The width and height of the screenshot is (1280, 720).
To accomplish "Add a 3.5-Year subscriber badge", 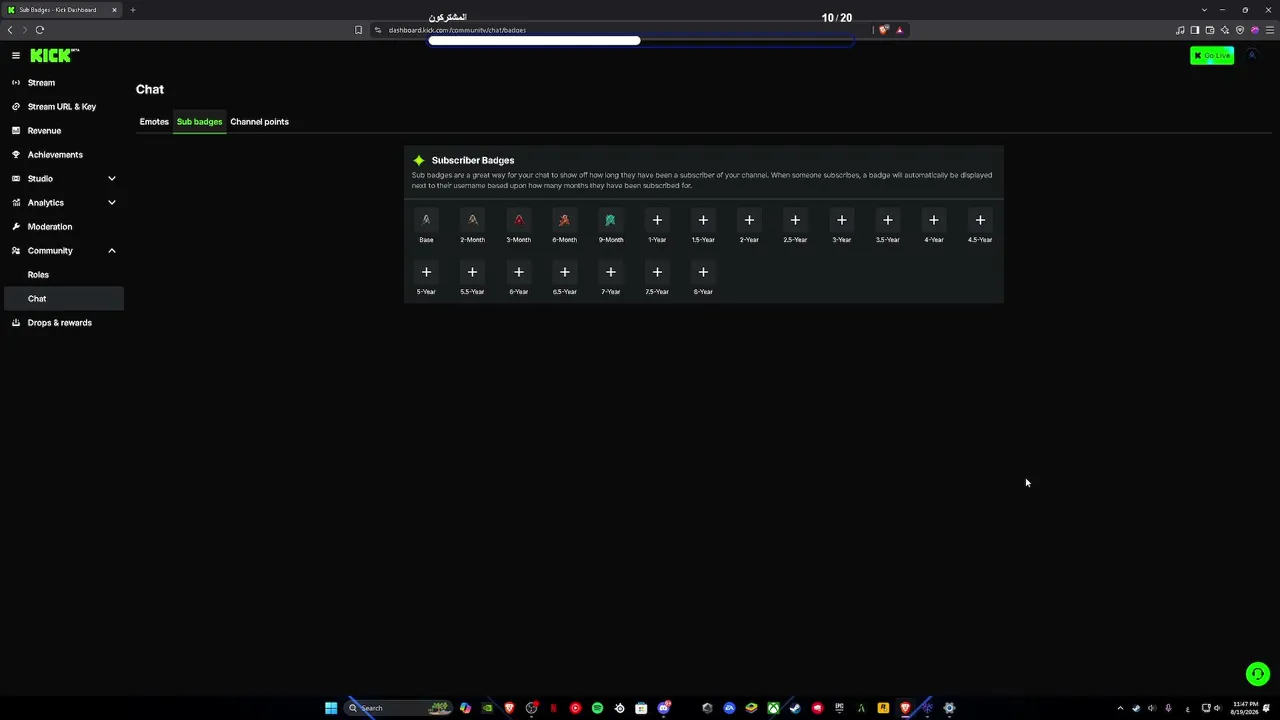I will (887, 220).
